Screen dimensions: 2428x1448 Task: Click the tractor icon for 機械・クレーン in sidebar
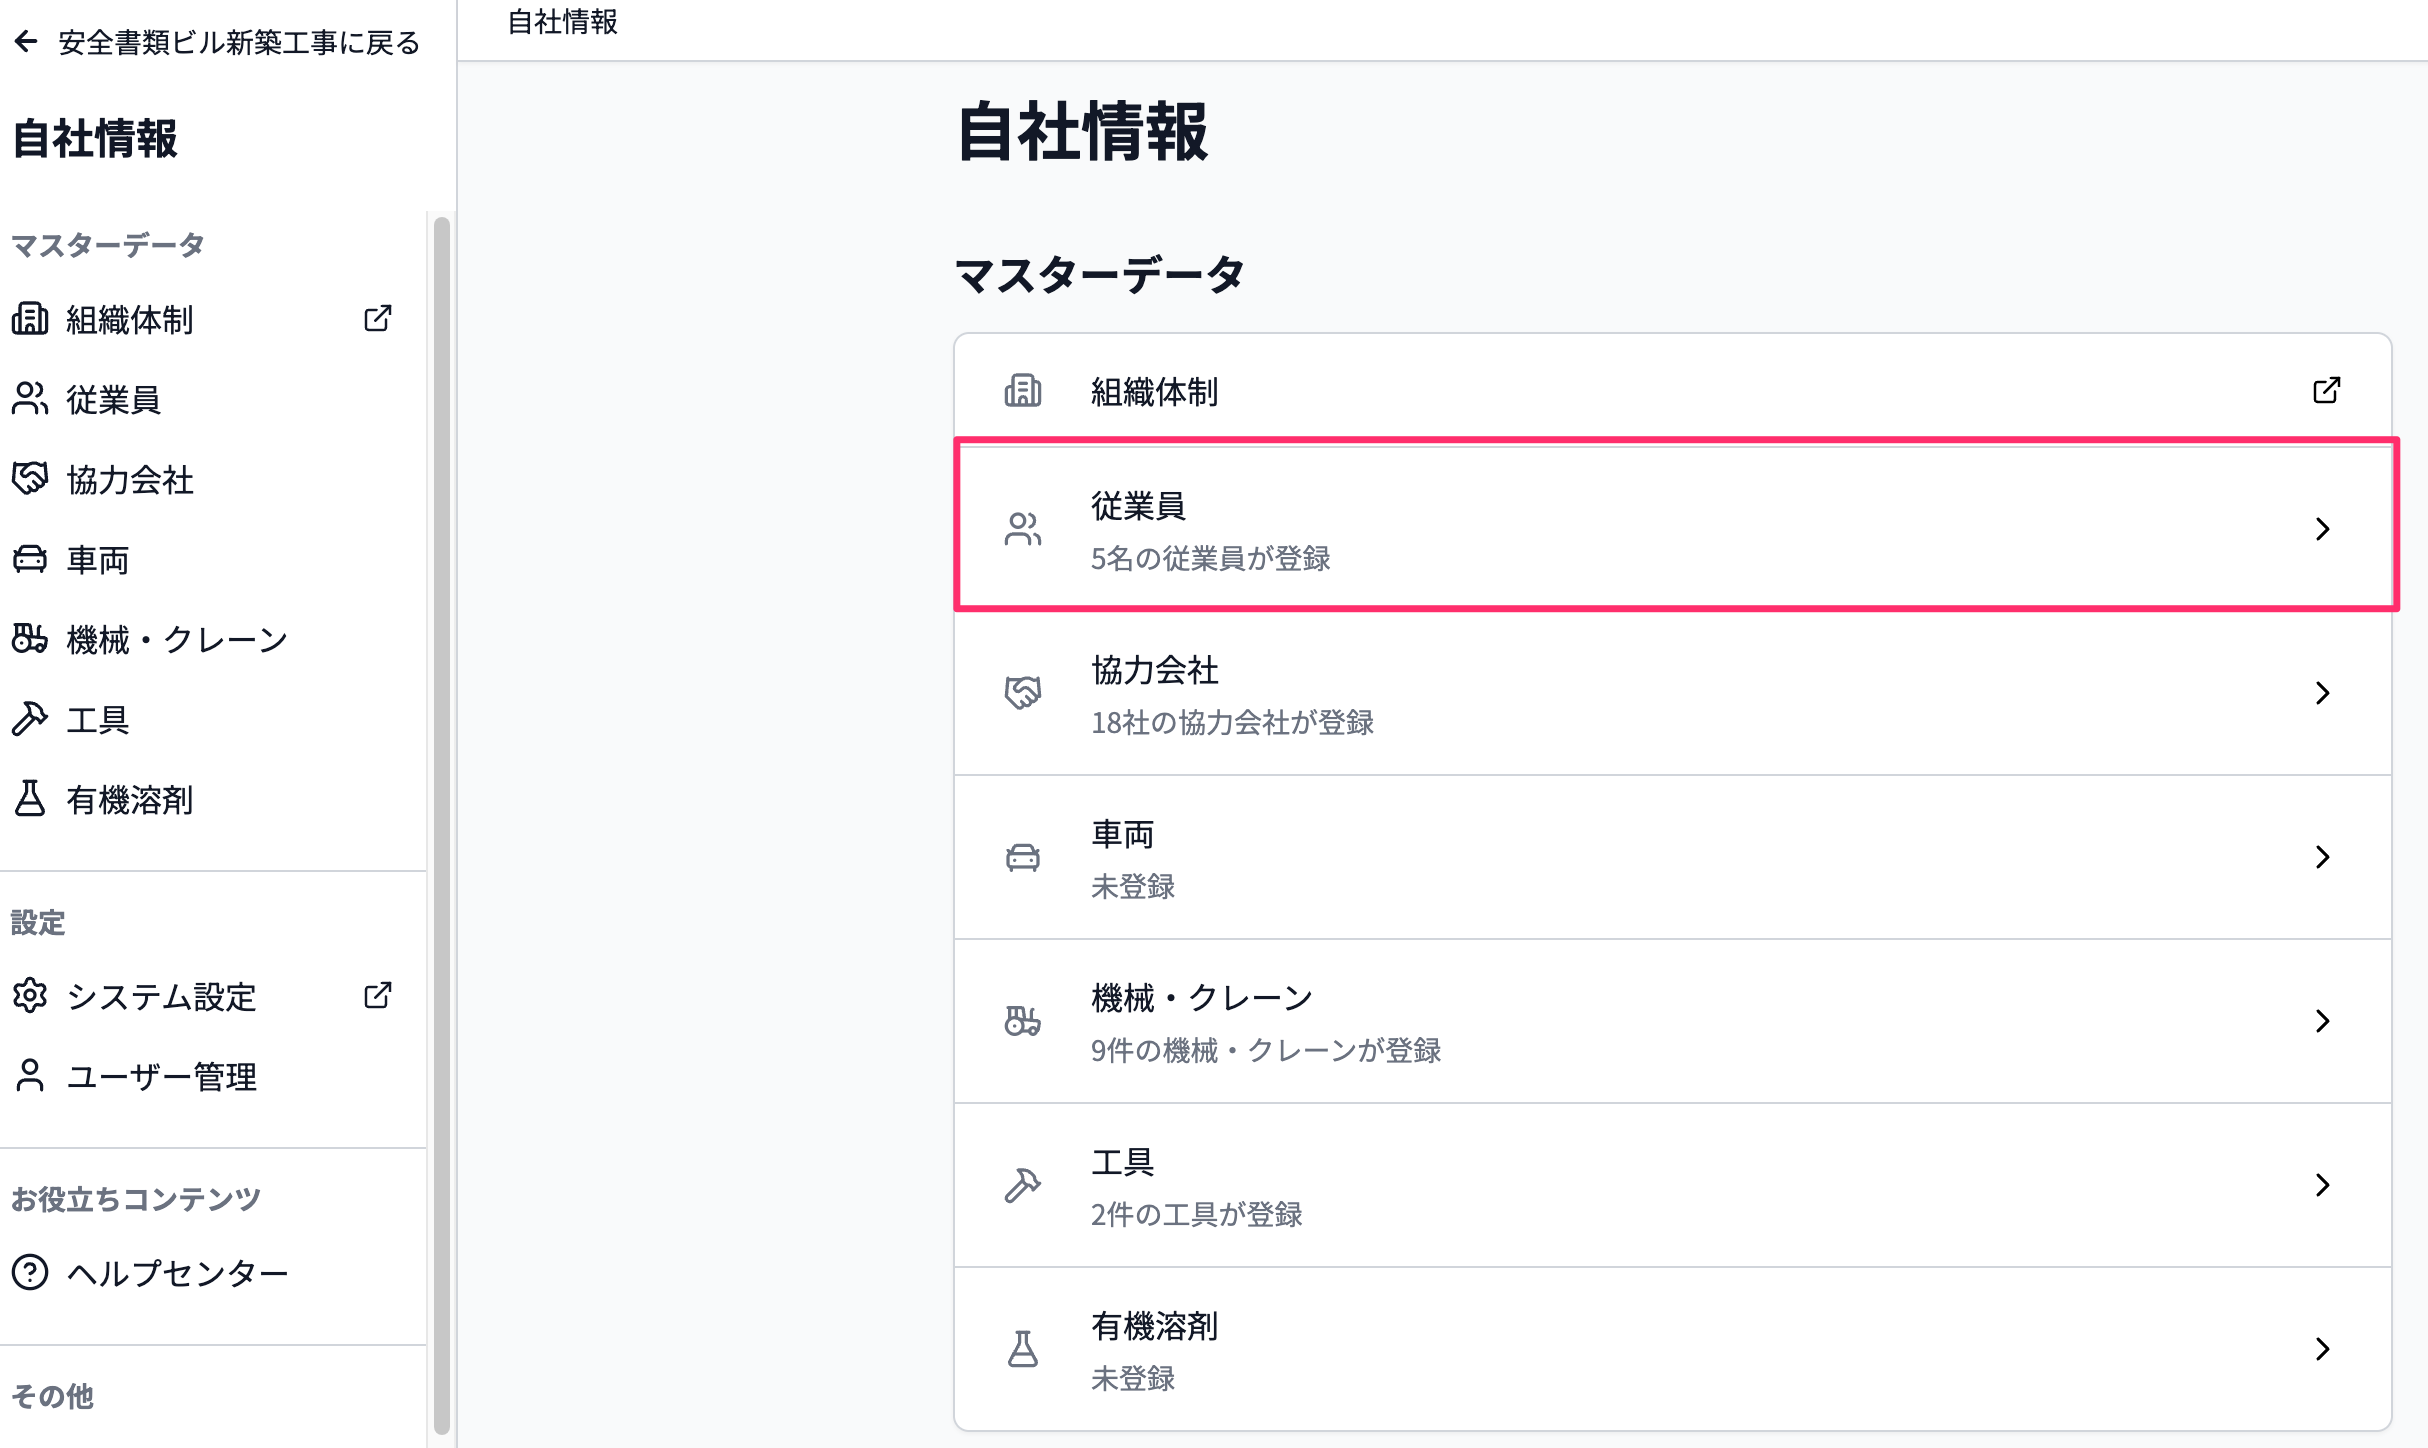coord(30,639)
